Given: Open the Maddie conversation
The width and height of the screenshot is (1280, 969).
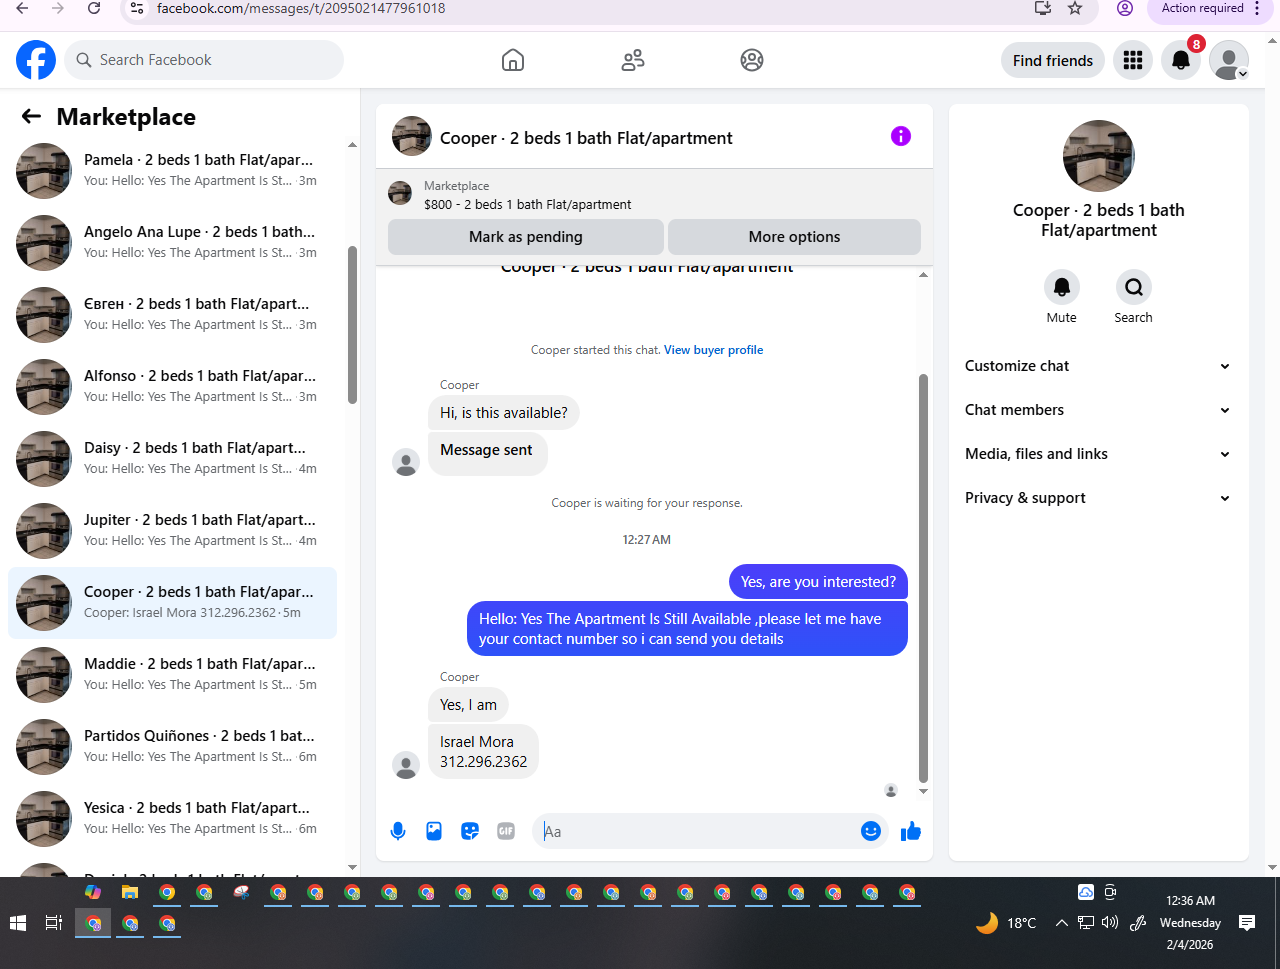Looking at the screenshot, I should (x=172, y=675).
